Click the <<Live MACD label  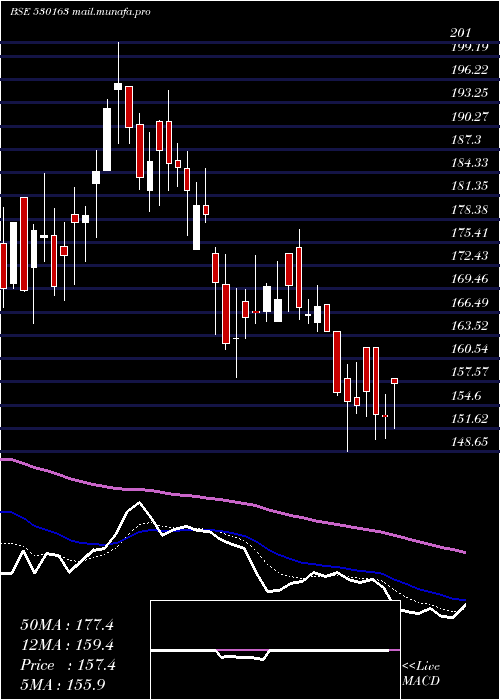coord(421,673)
